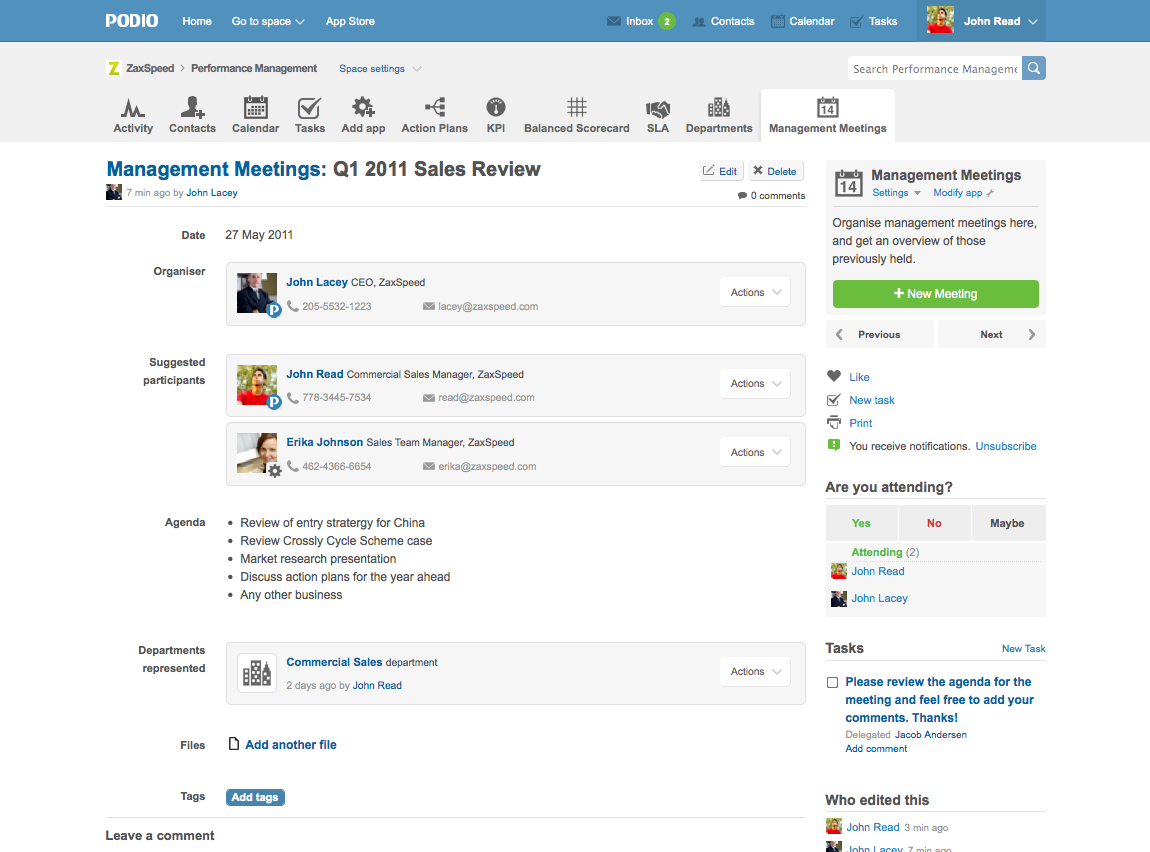This screenshot has height=852, width=1150.
Task: Click the Like heart icon
Action: pos(834,377)
